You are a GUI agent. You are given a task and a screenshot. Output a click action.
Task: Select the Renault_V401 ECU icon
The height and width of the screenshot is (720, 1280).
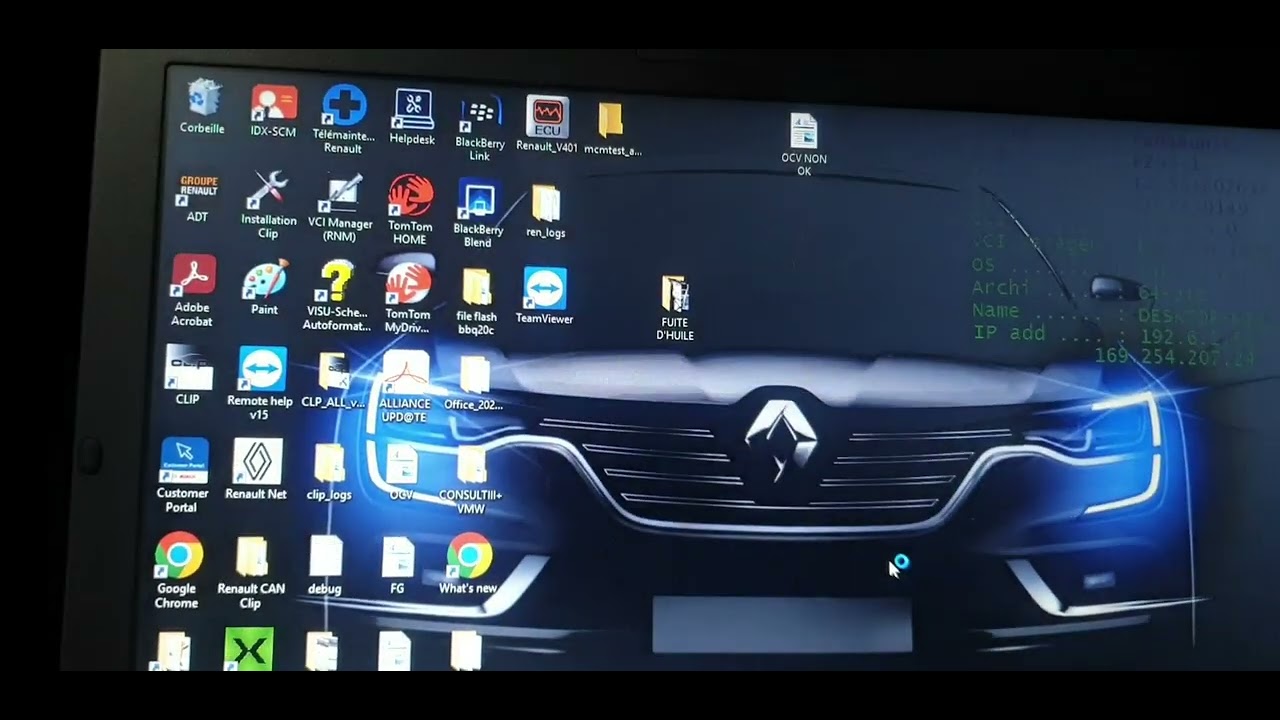(x=547, y=124)
